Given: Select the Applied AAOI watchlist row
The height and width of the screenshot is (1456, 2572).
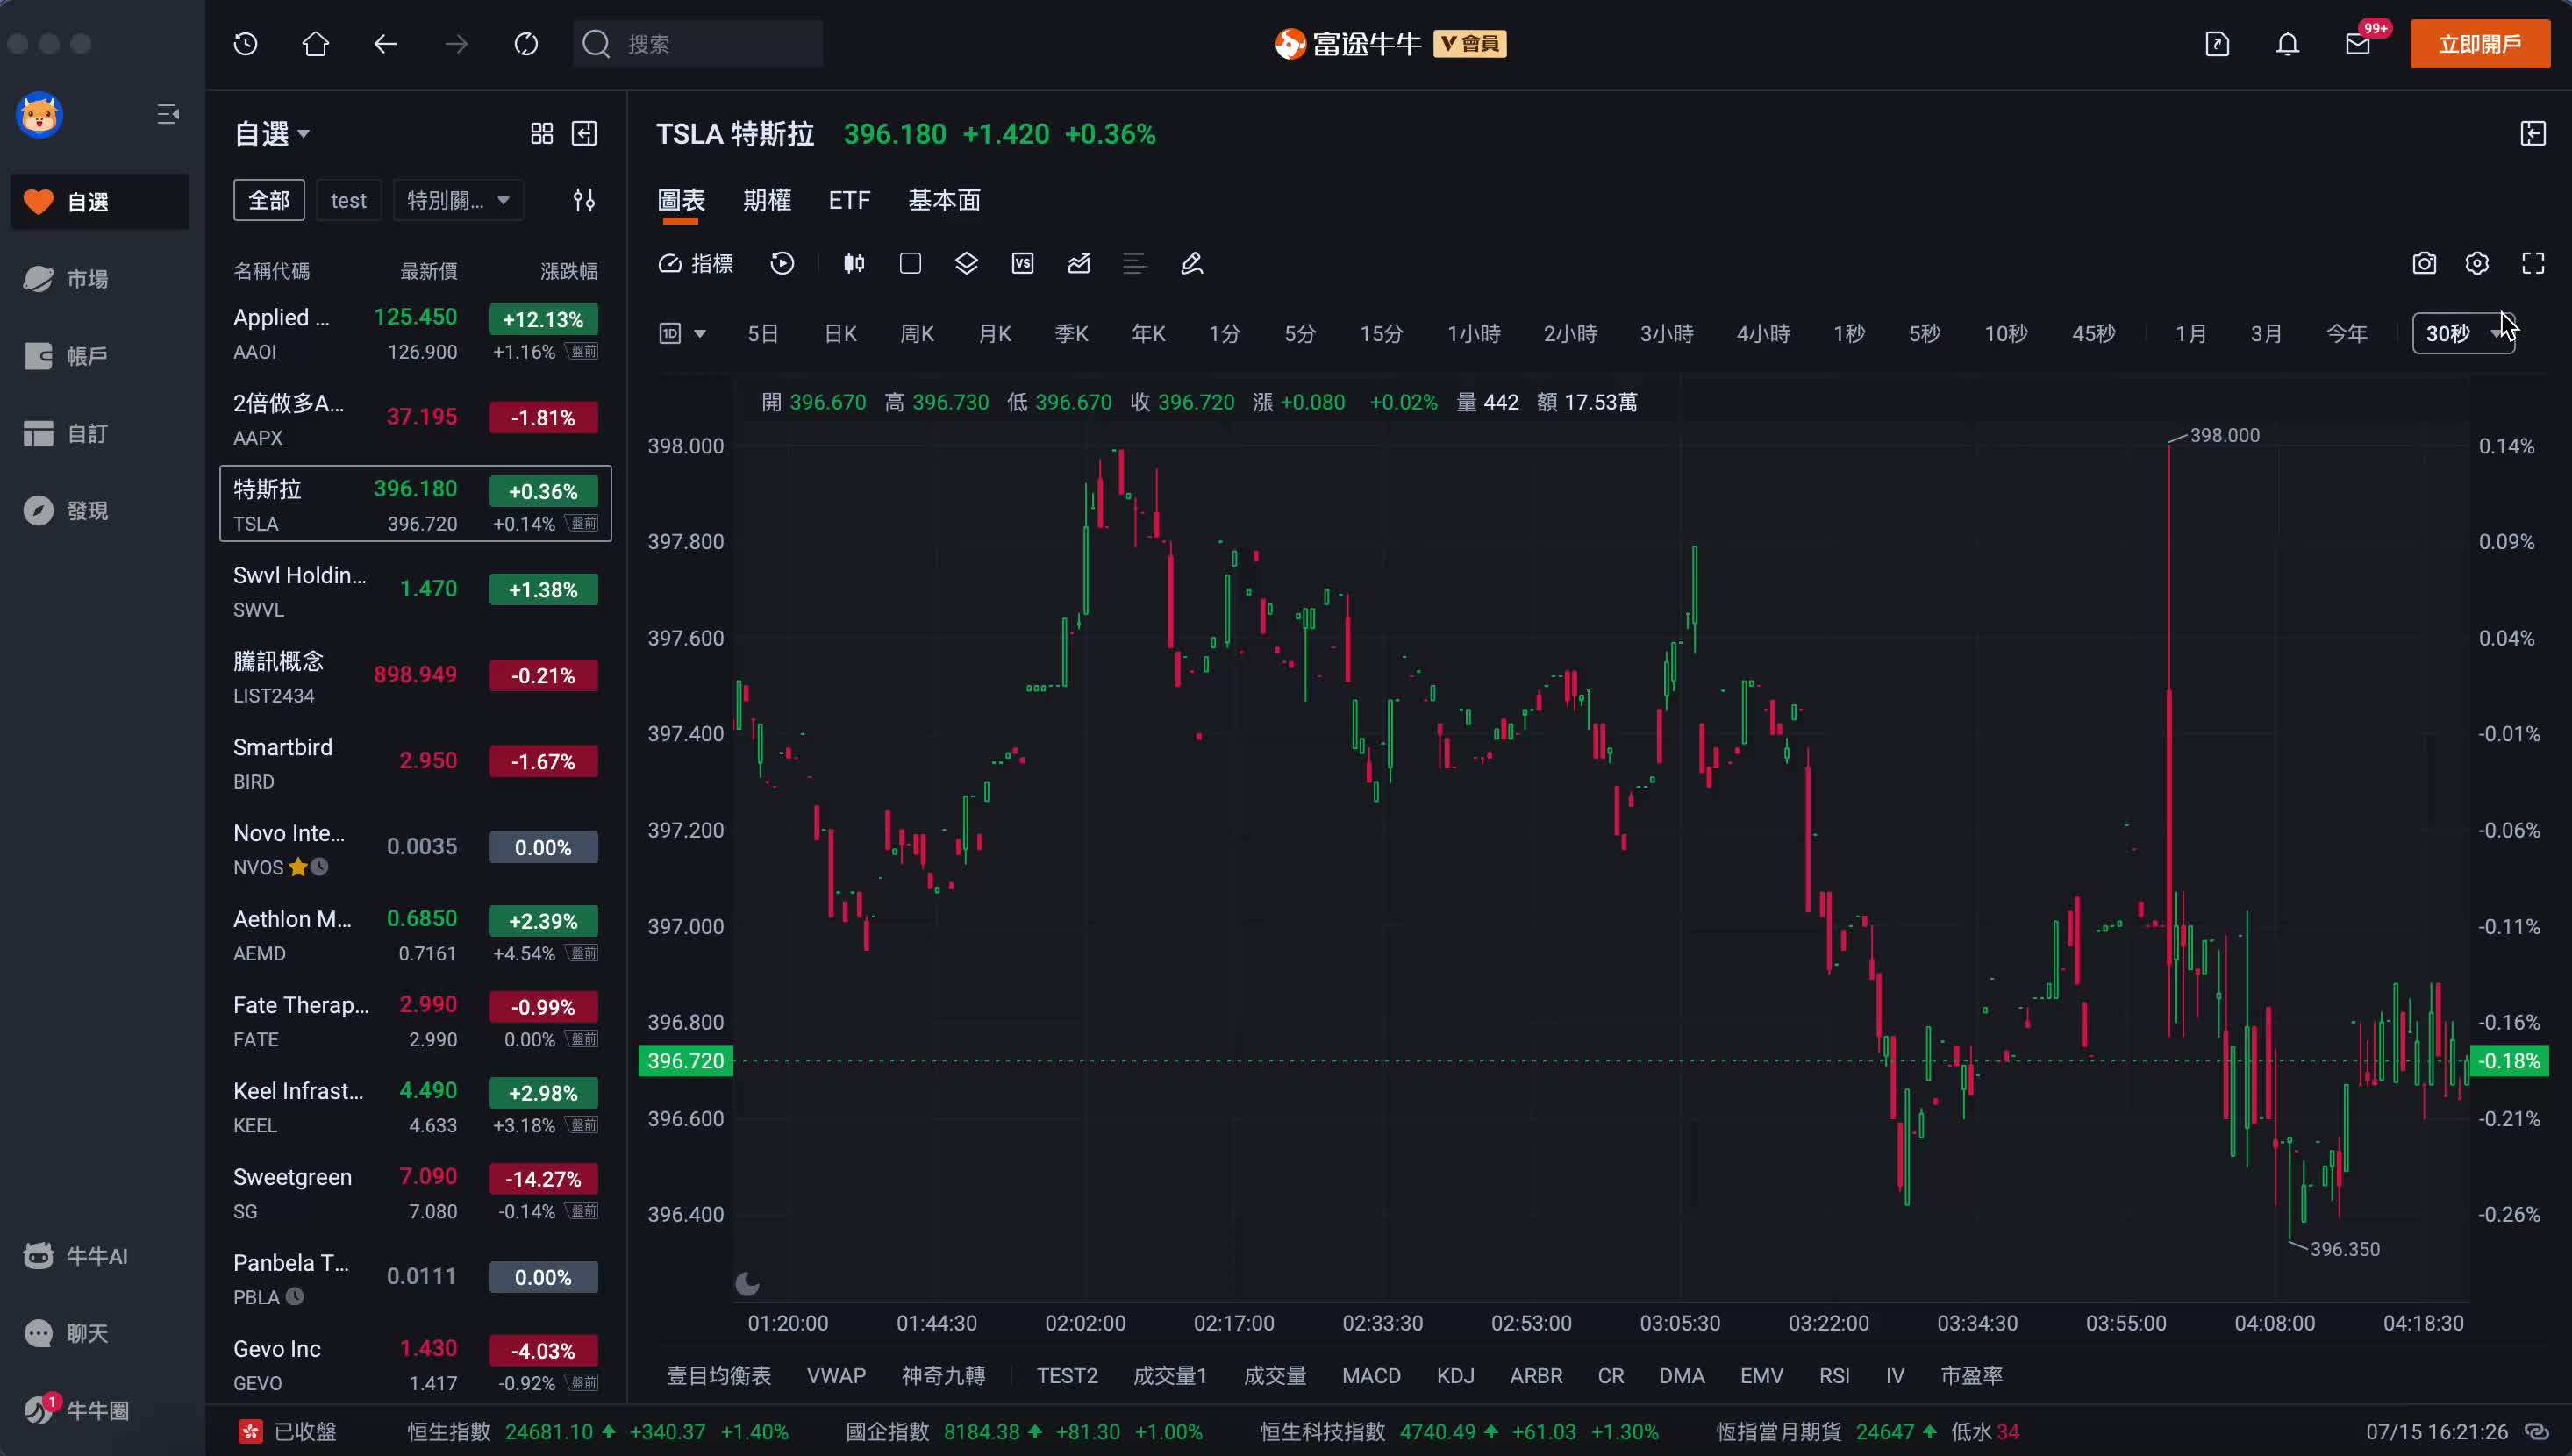Looking at the screenshot, I should click(416, 333).
